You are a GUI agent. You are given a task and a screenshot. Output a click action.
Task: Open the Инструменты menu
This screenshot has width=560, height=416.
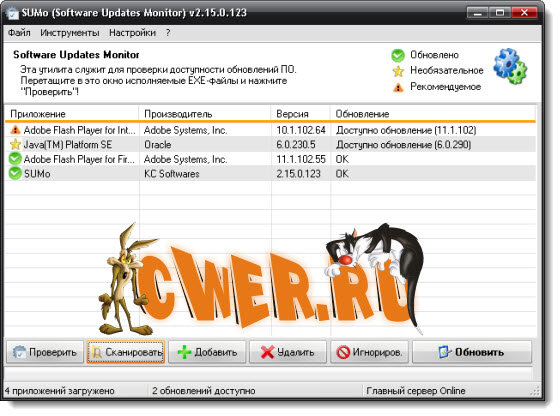70,33
